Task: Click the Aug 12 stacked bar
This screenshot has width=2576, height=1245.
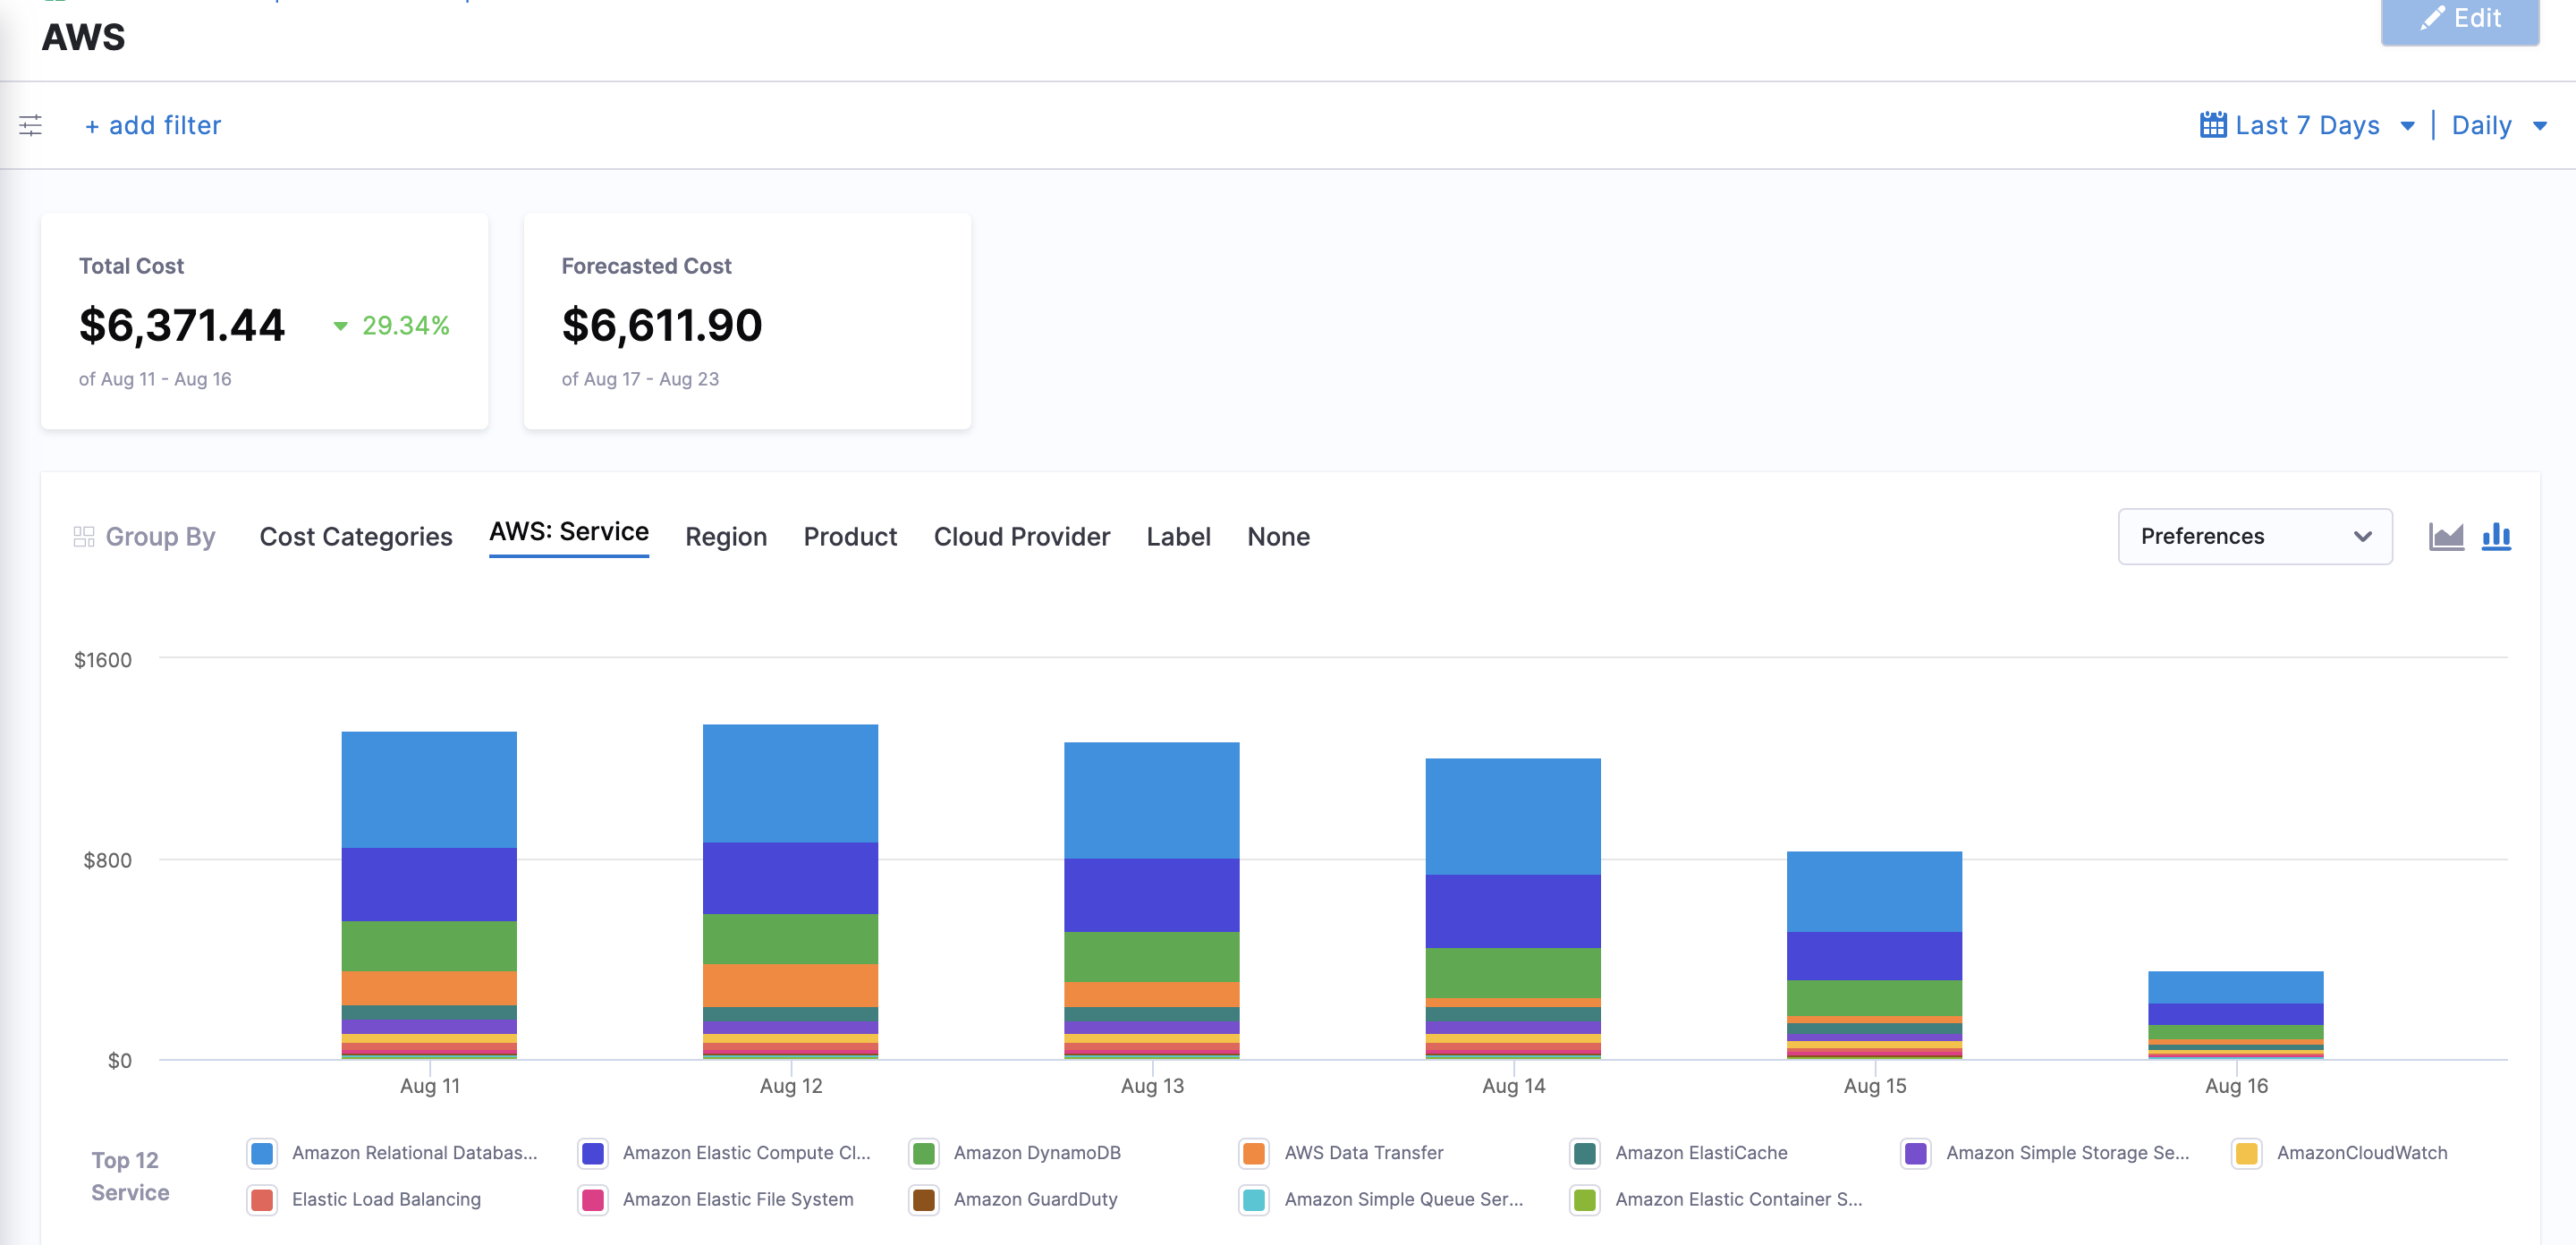Action: click(x=790, y=891)
